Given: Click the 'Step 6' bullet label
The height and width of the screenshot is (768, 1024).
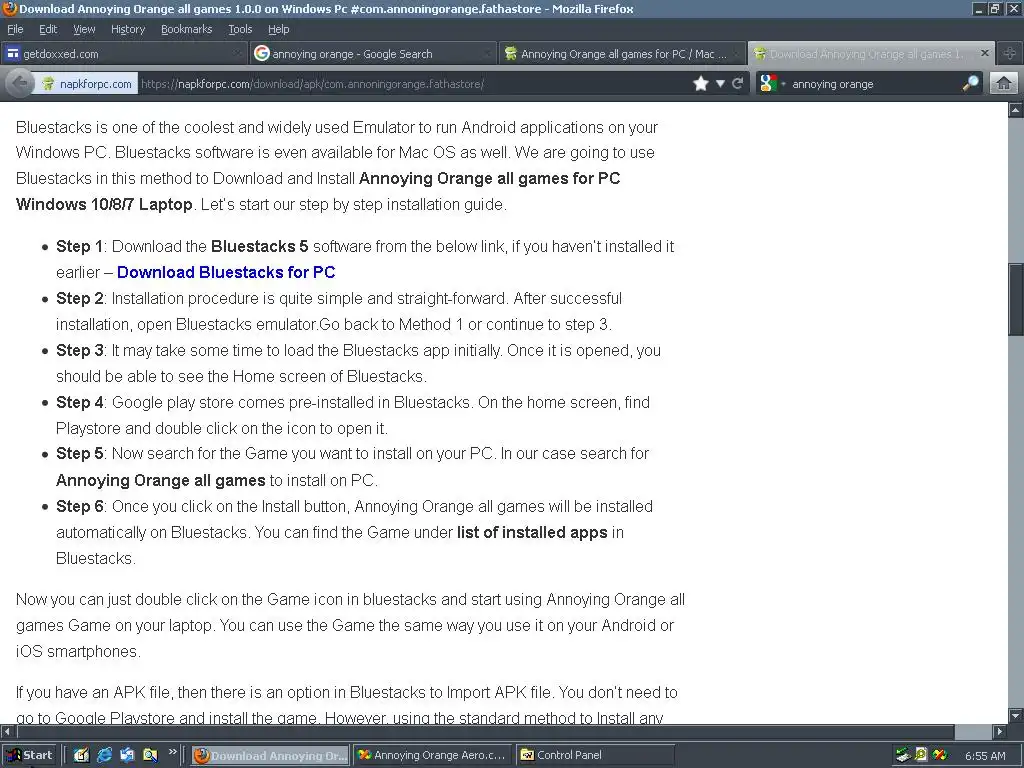Looking at the screenshot, I should 80,506.
